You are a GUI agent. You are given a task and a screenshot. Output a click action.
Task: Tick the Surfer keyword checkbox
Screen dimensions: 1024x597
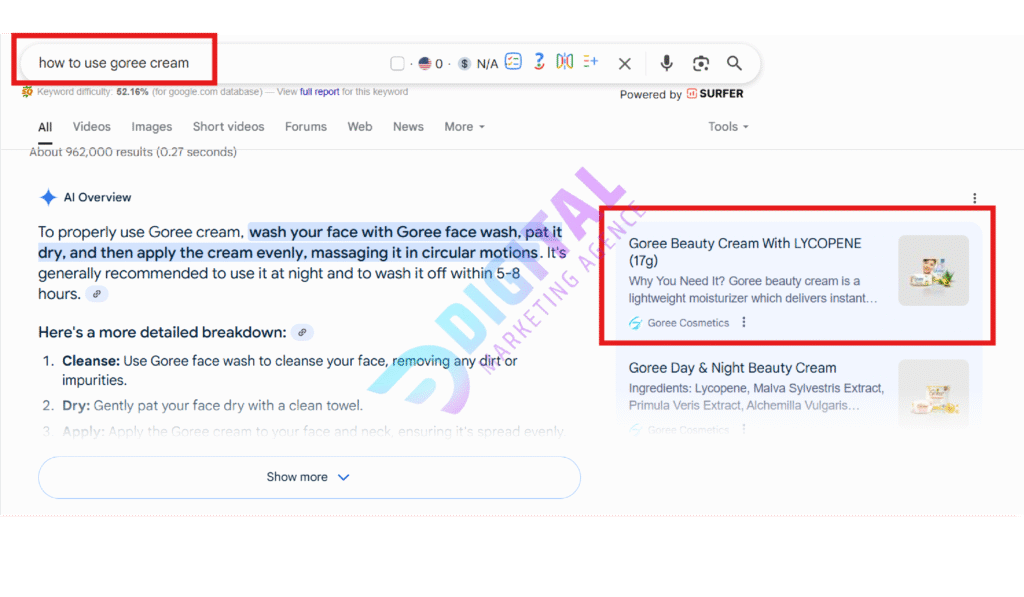tap(397, 64)
